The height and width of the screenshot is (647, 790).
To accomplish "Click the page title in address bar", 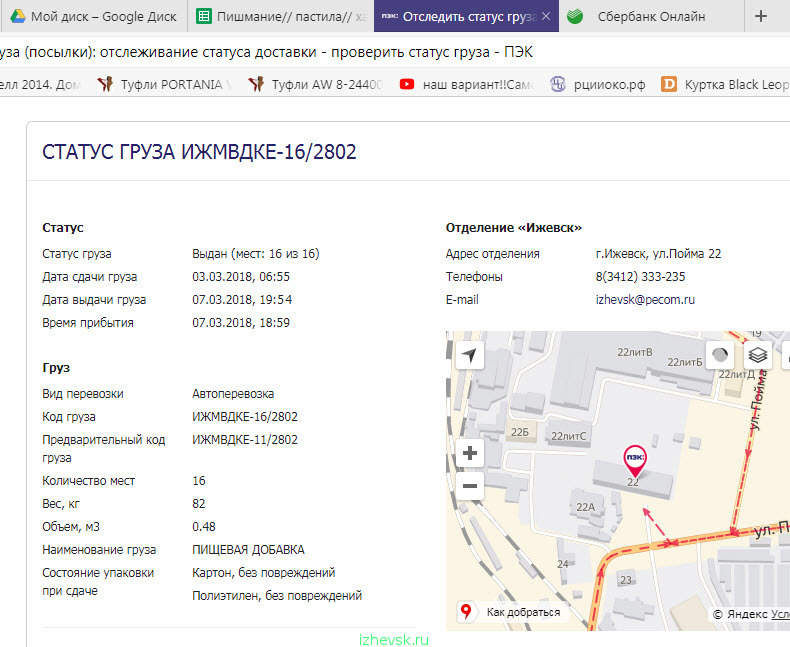I will click(x=266, y=52).
